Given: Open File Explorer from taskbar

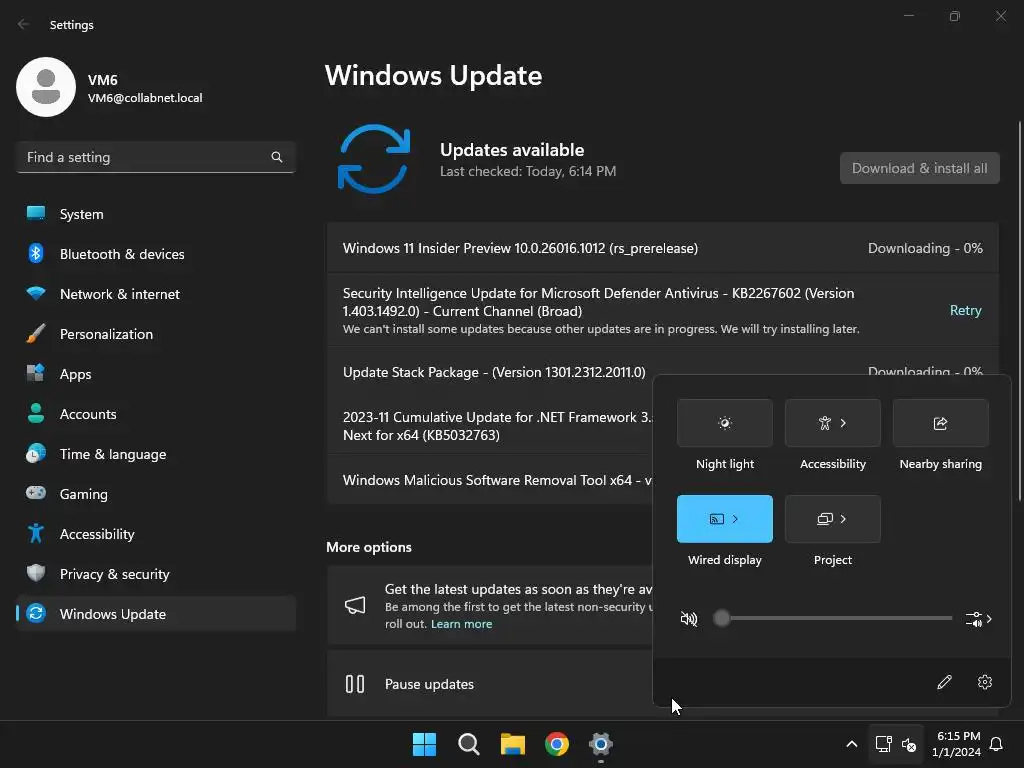Looking at the screenshot, I should [513, 744].
